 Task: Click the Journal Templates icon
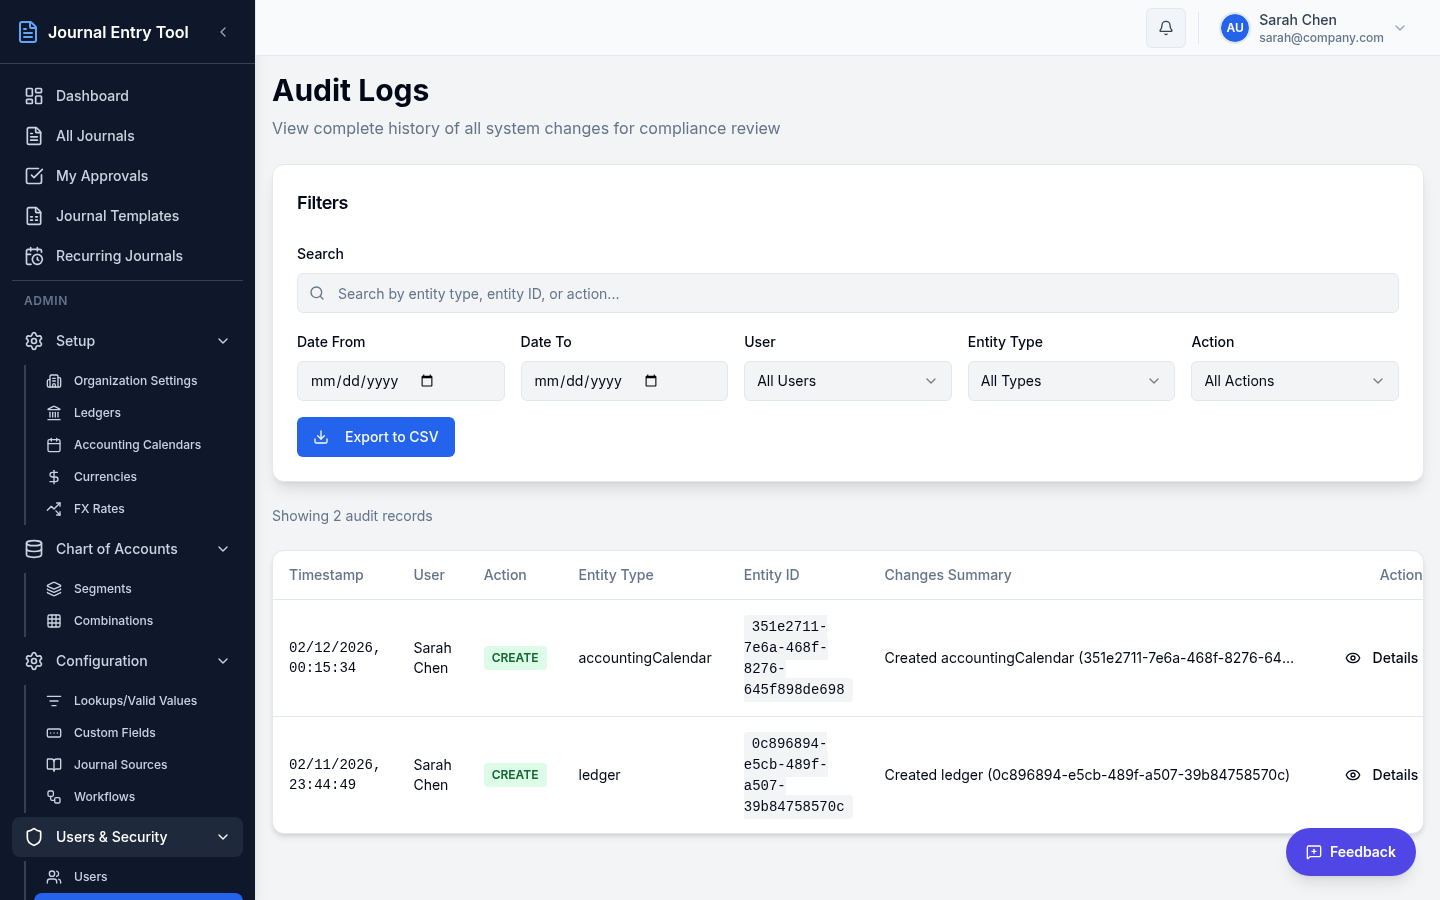pos(34,216)
